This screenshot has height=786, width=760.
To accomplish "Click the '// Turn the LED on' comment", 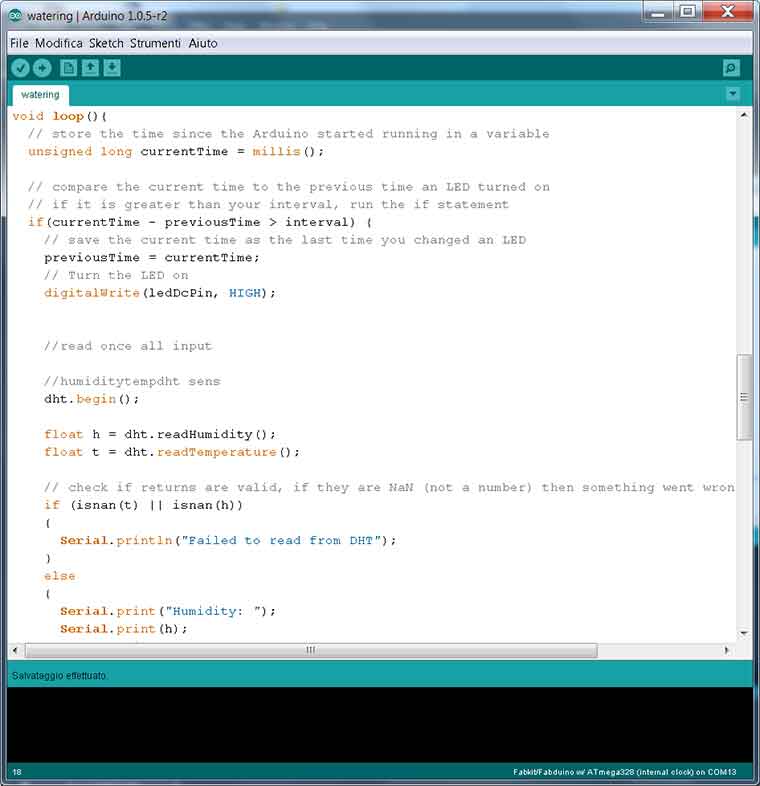I will (x=116, y=275).
